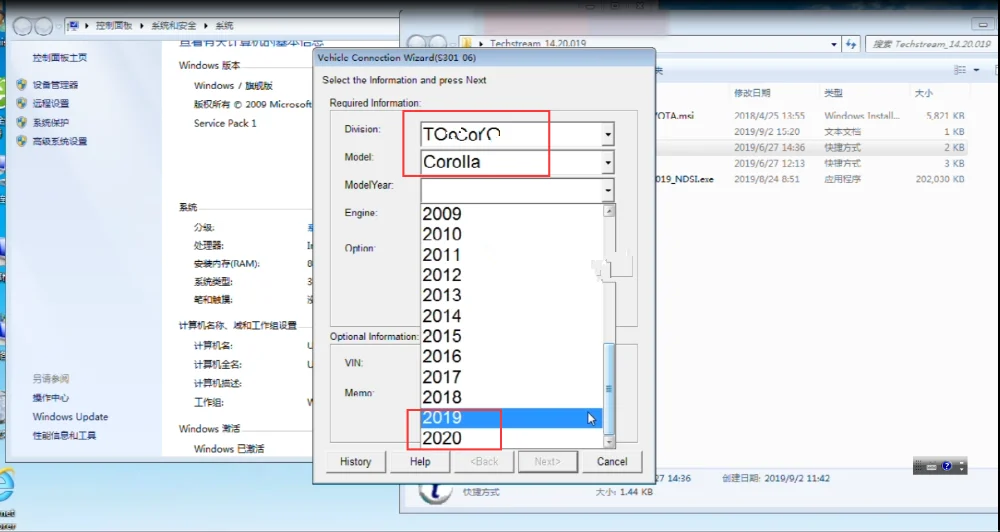Open 远程设置 in Control Panel sidebar

(51, 103)
